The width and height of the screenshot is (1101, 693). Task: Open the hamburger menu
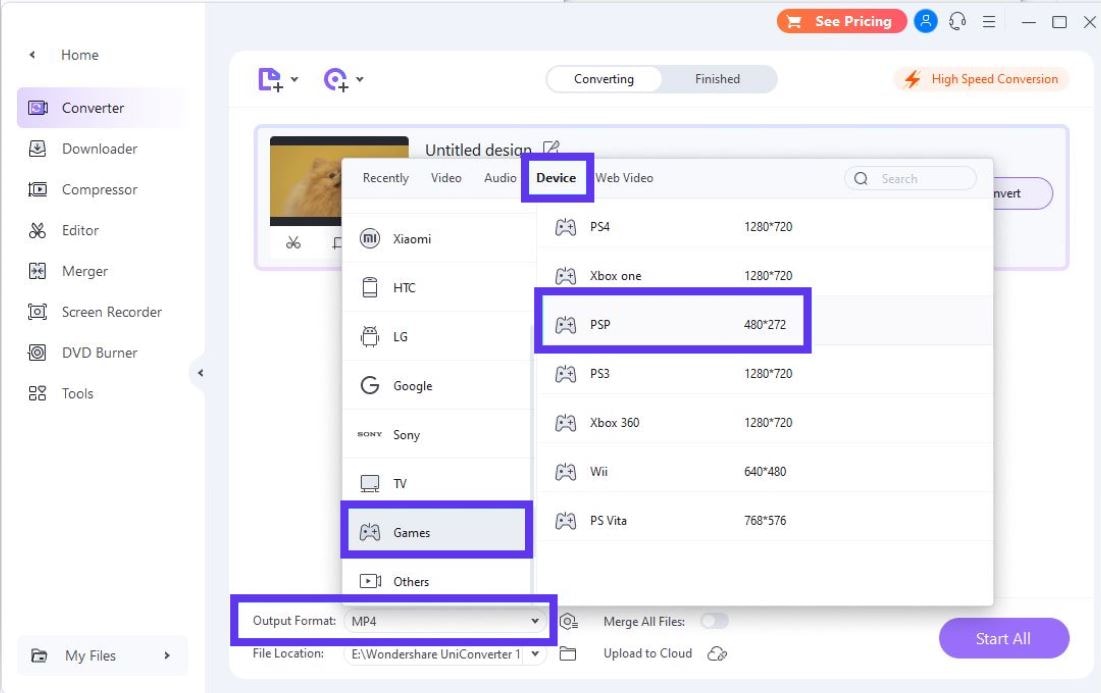click(989, 22)
